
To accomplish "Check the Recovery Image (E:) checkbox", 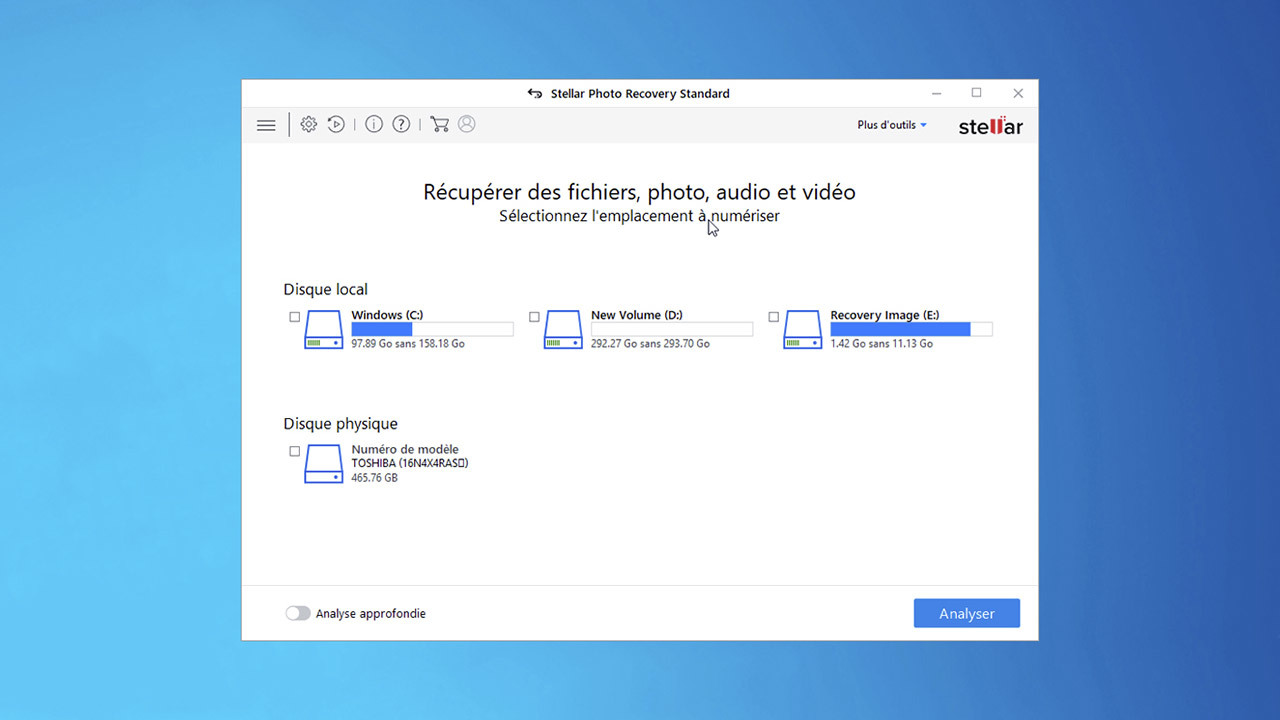I will tap(774, 317).
